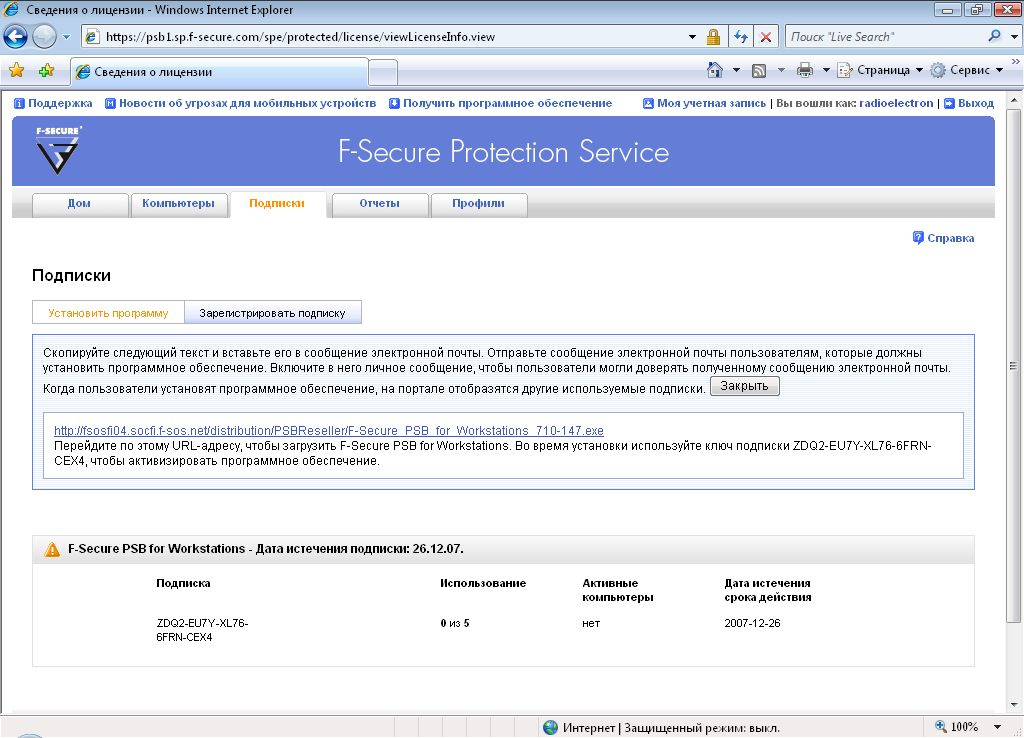Select the Сведения о лицензии browser tab
Image resolution: width=1024 pixels, height=738 pixels.
219,72
